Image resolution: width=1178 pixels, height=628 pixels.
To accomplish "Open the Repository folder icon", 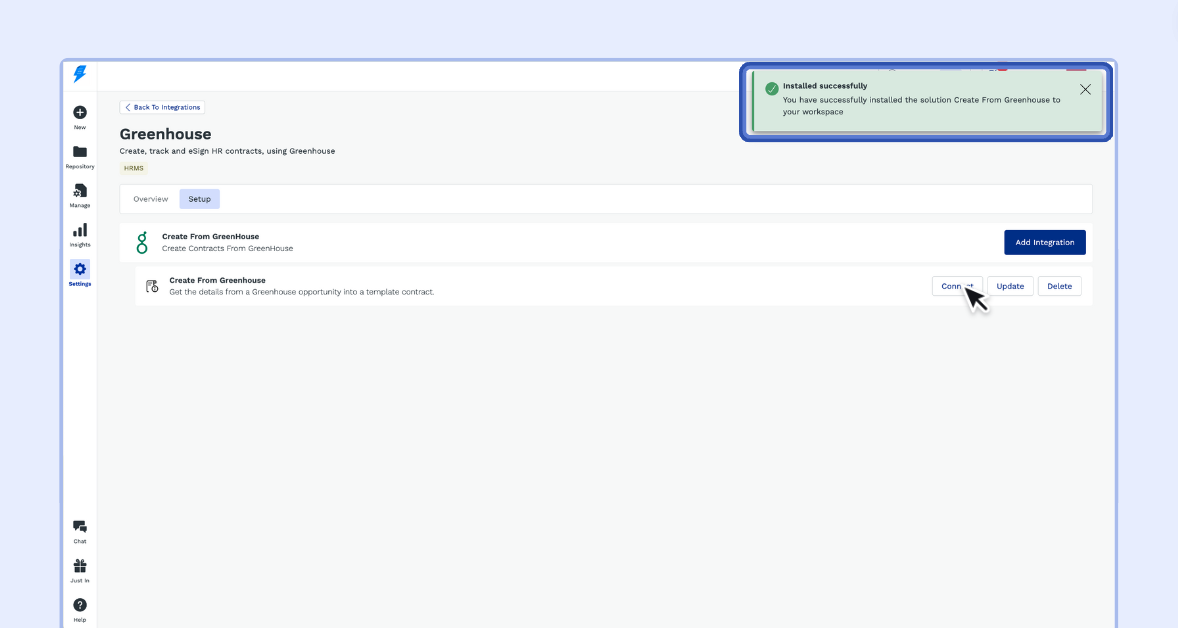I will [80, 152].
